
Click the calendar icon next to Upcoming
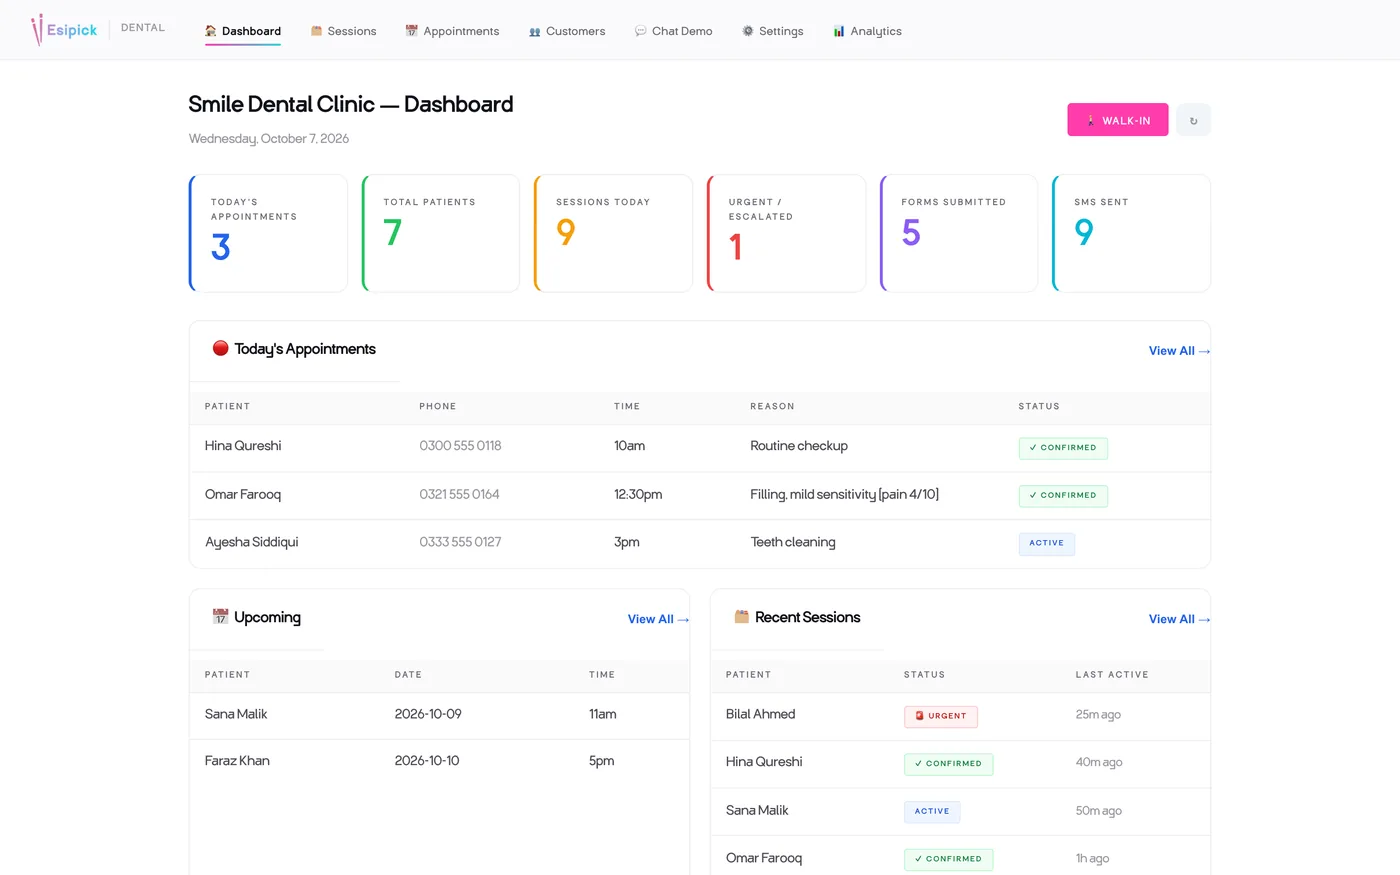point(220,616)
